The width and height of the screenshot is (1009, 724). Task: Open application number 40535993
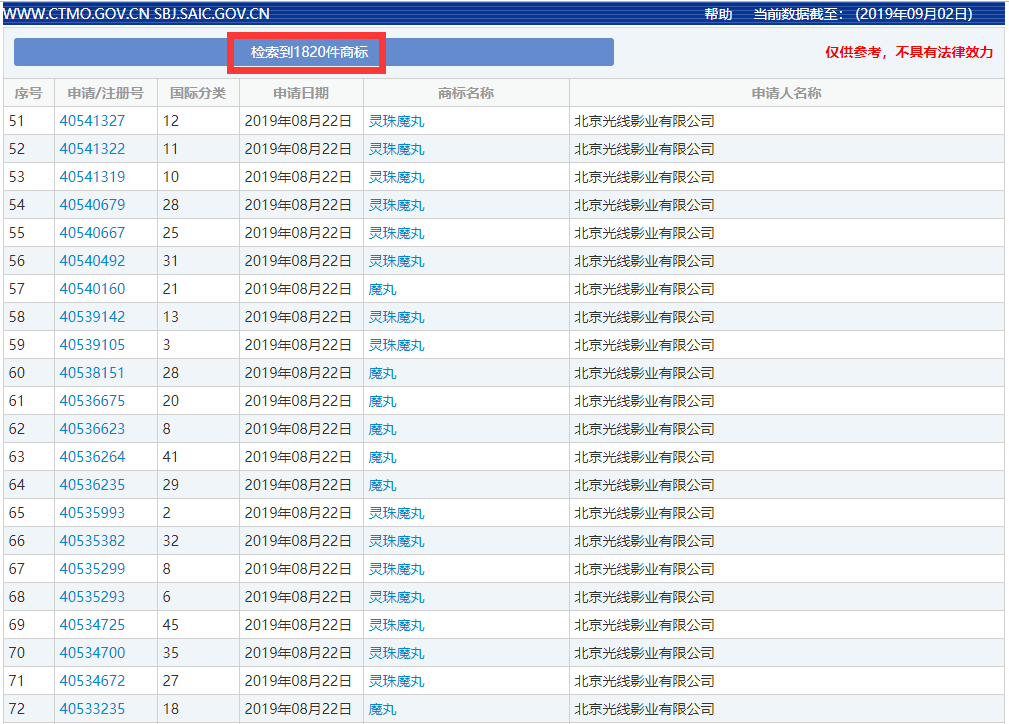(x=92, y=513)
